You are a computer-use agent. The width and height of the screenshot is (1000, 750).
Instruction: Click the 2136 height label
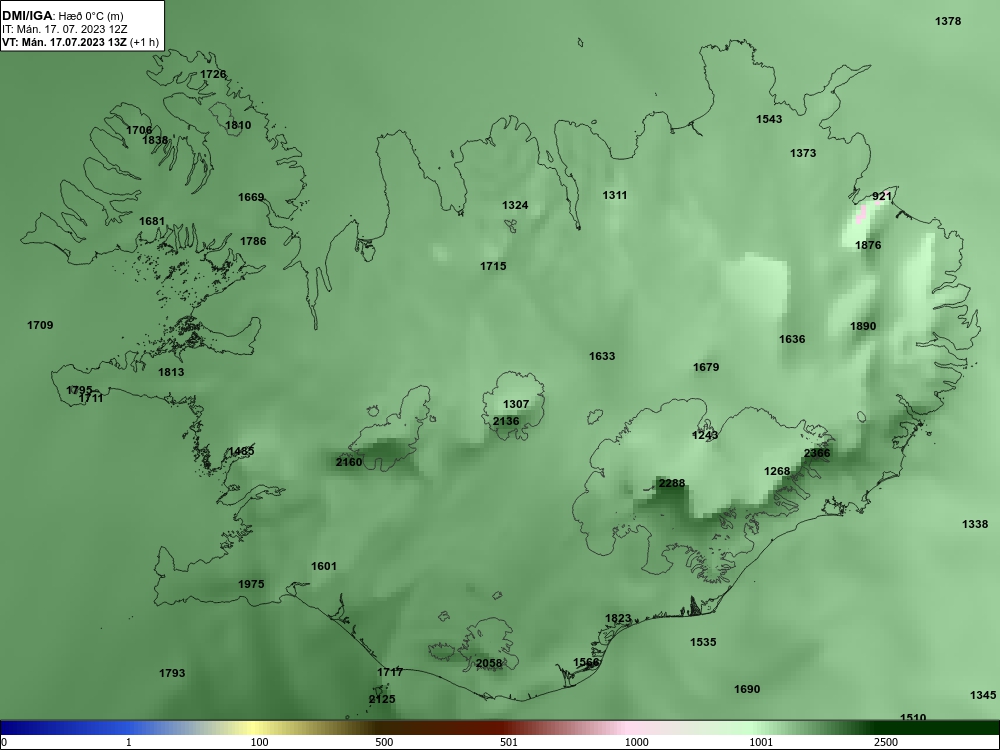[x=506, y=421]
